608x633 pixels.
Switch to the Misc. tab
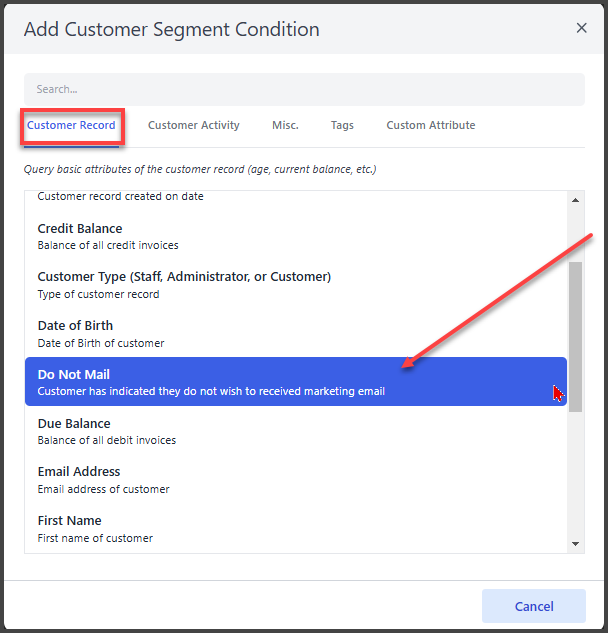(285, 126)
